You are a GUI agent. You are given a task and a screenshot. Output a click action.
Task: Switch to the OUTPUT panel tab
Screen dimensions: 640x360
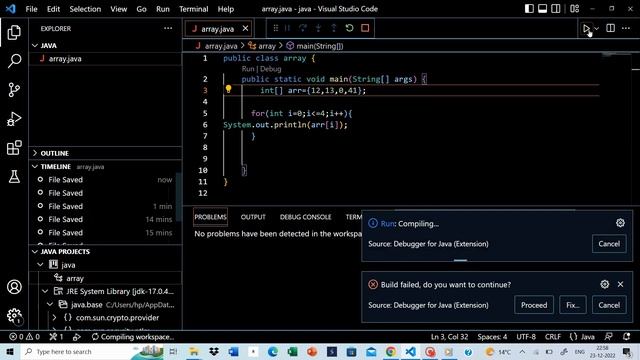(253, 217)
